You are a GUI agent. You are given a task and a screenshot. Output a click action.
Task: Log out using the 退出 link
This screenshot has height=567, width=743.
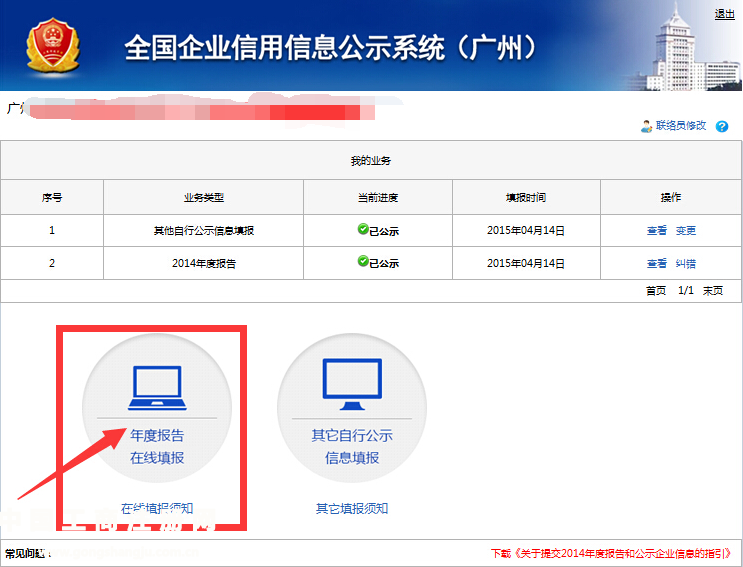[724, 14]
